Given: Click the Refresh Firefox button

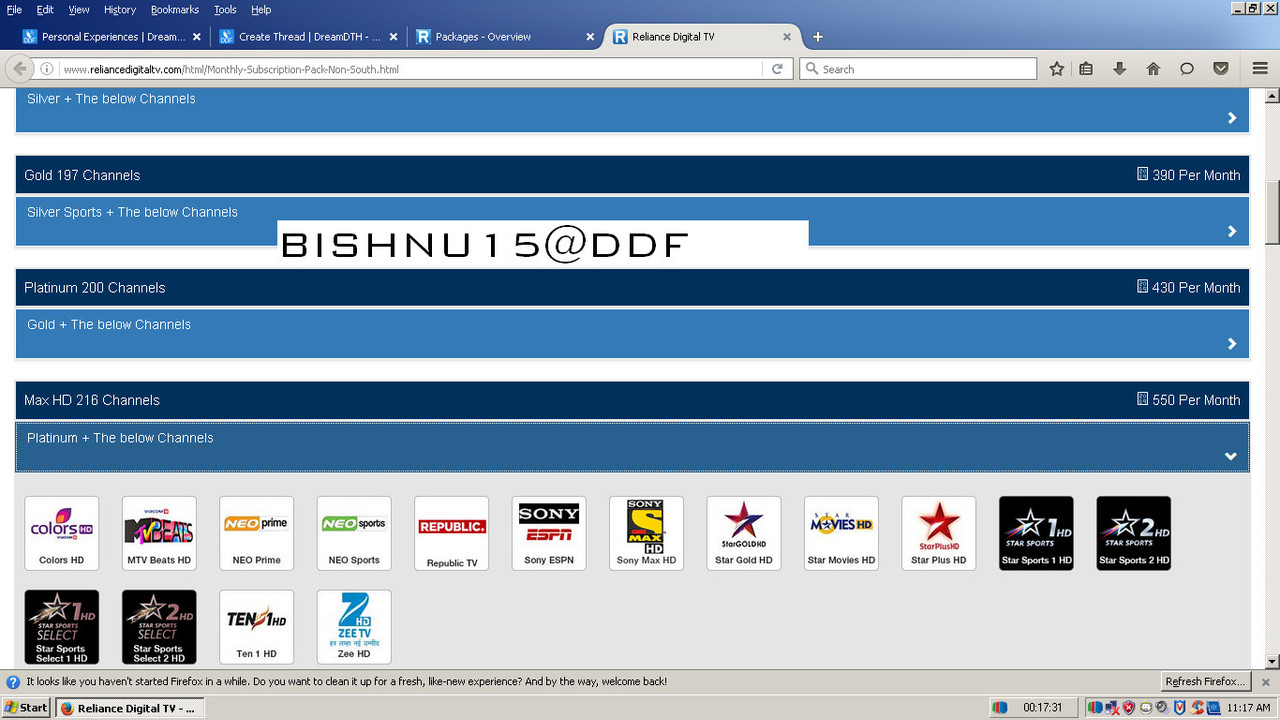Looking at the screenshot, I should (1206, 682).
